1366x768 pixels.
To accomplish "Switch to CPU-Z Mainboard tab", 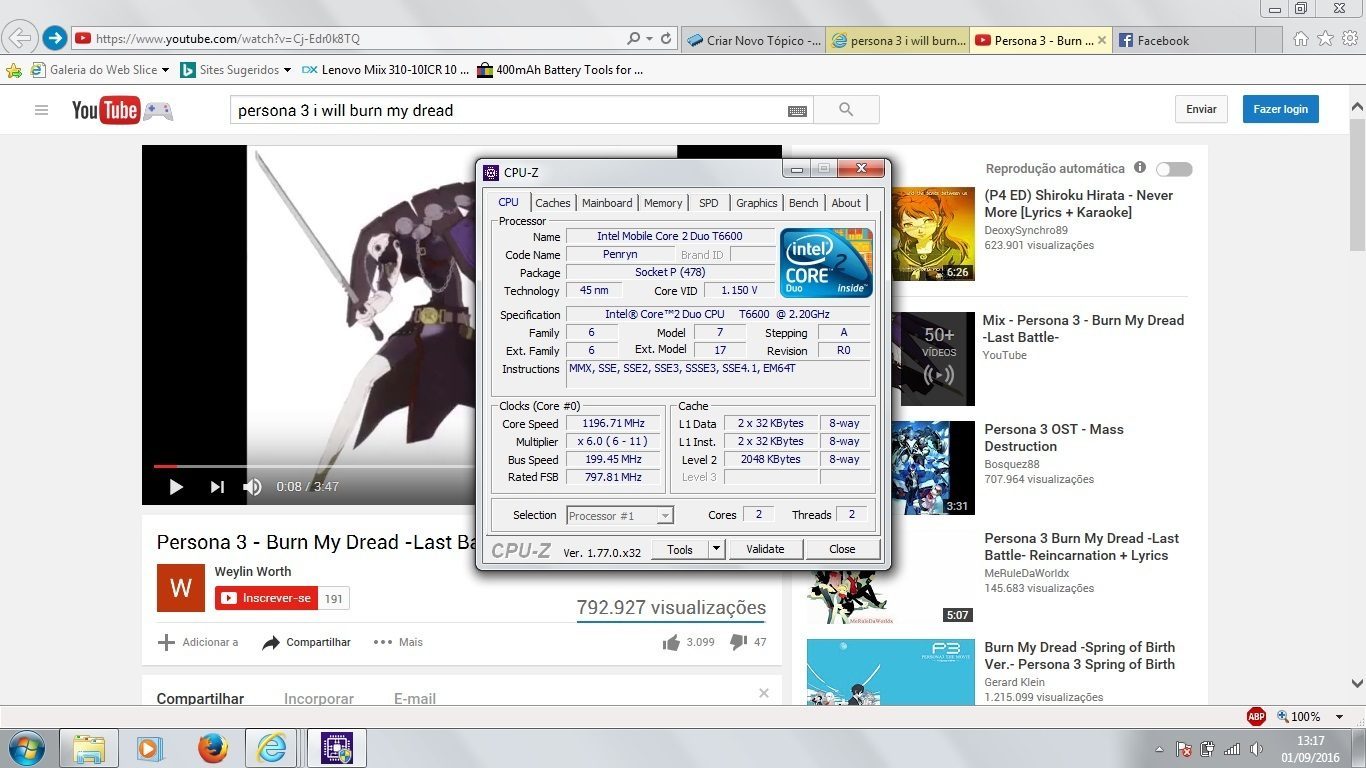I will pyautogui.click(x=607, y=203).
